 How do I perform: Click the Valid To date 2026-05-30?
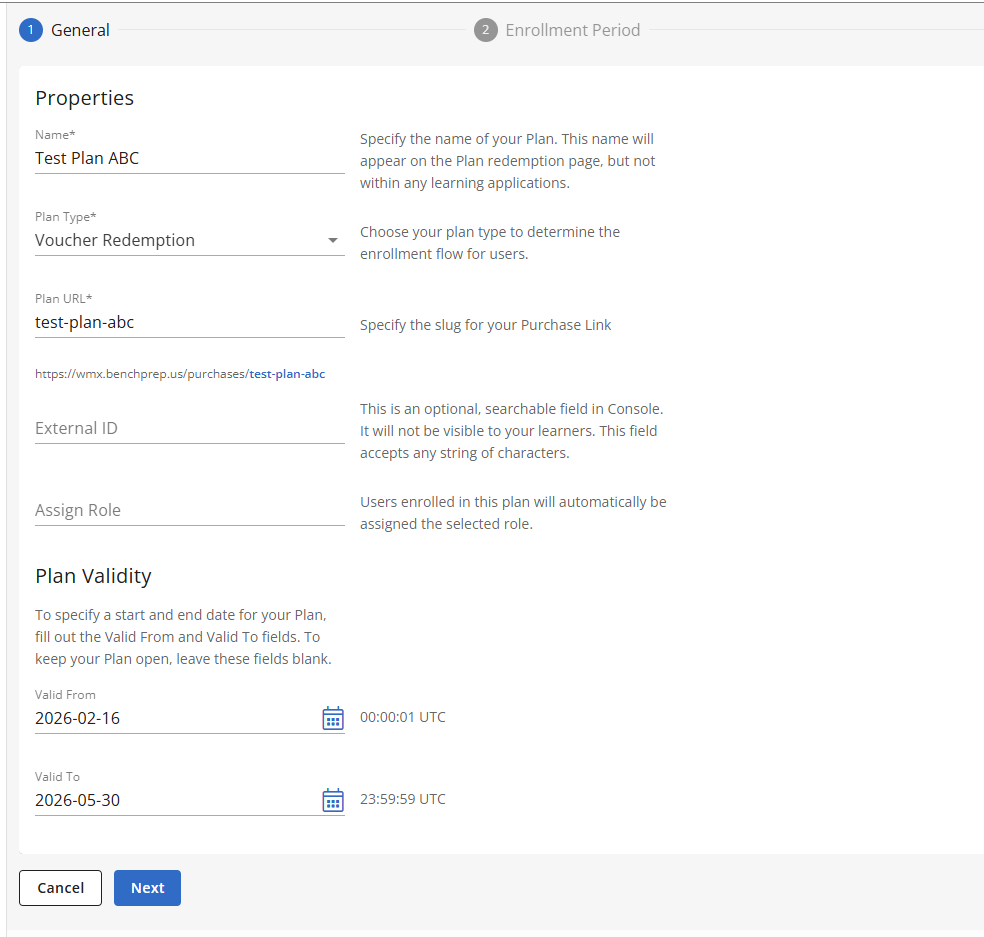[x=78, y=800]
